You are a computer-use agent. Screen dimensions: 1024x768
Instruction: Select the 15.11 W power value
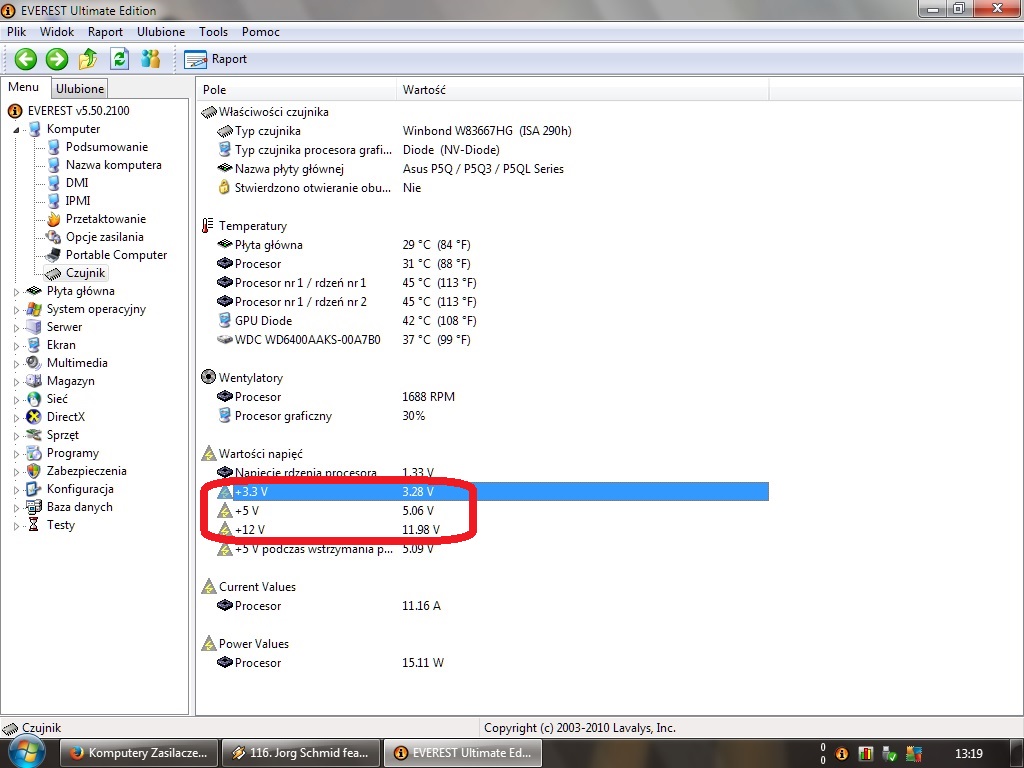(423, 663)
